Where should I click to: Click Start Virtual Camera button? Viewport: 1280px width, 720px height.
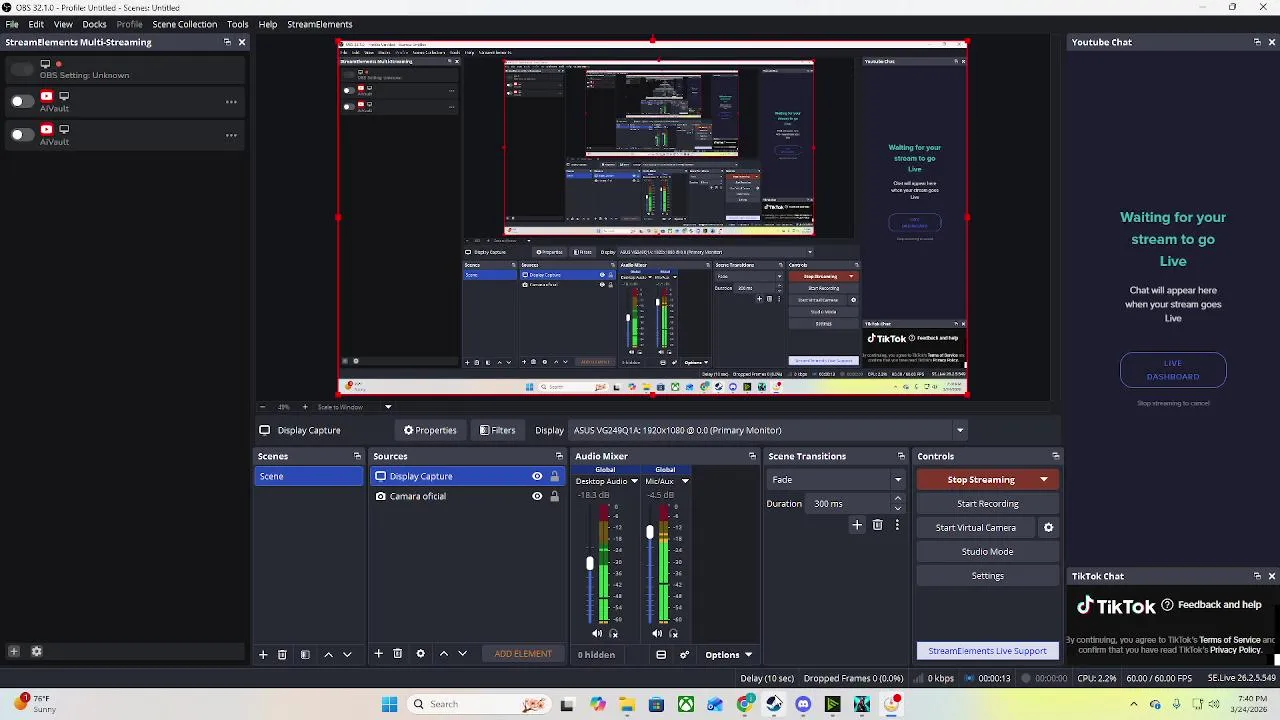(x=976, y=528)
